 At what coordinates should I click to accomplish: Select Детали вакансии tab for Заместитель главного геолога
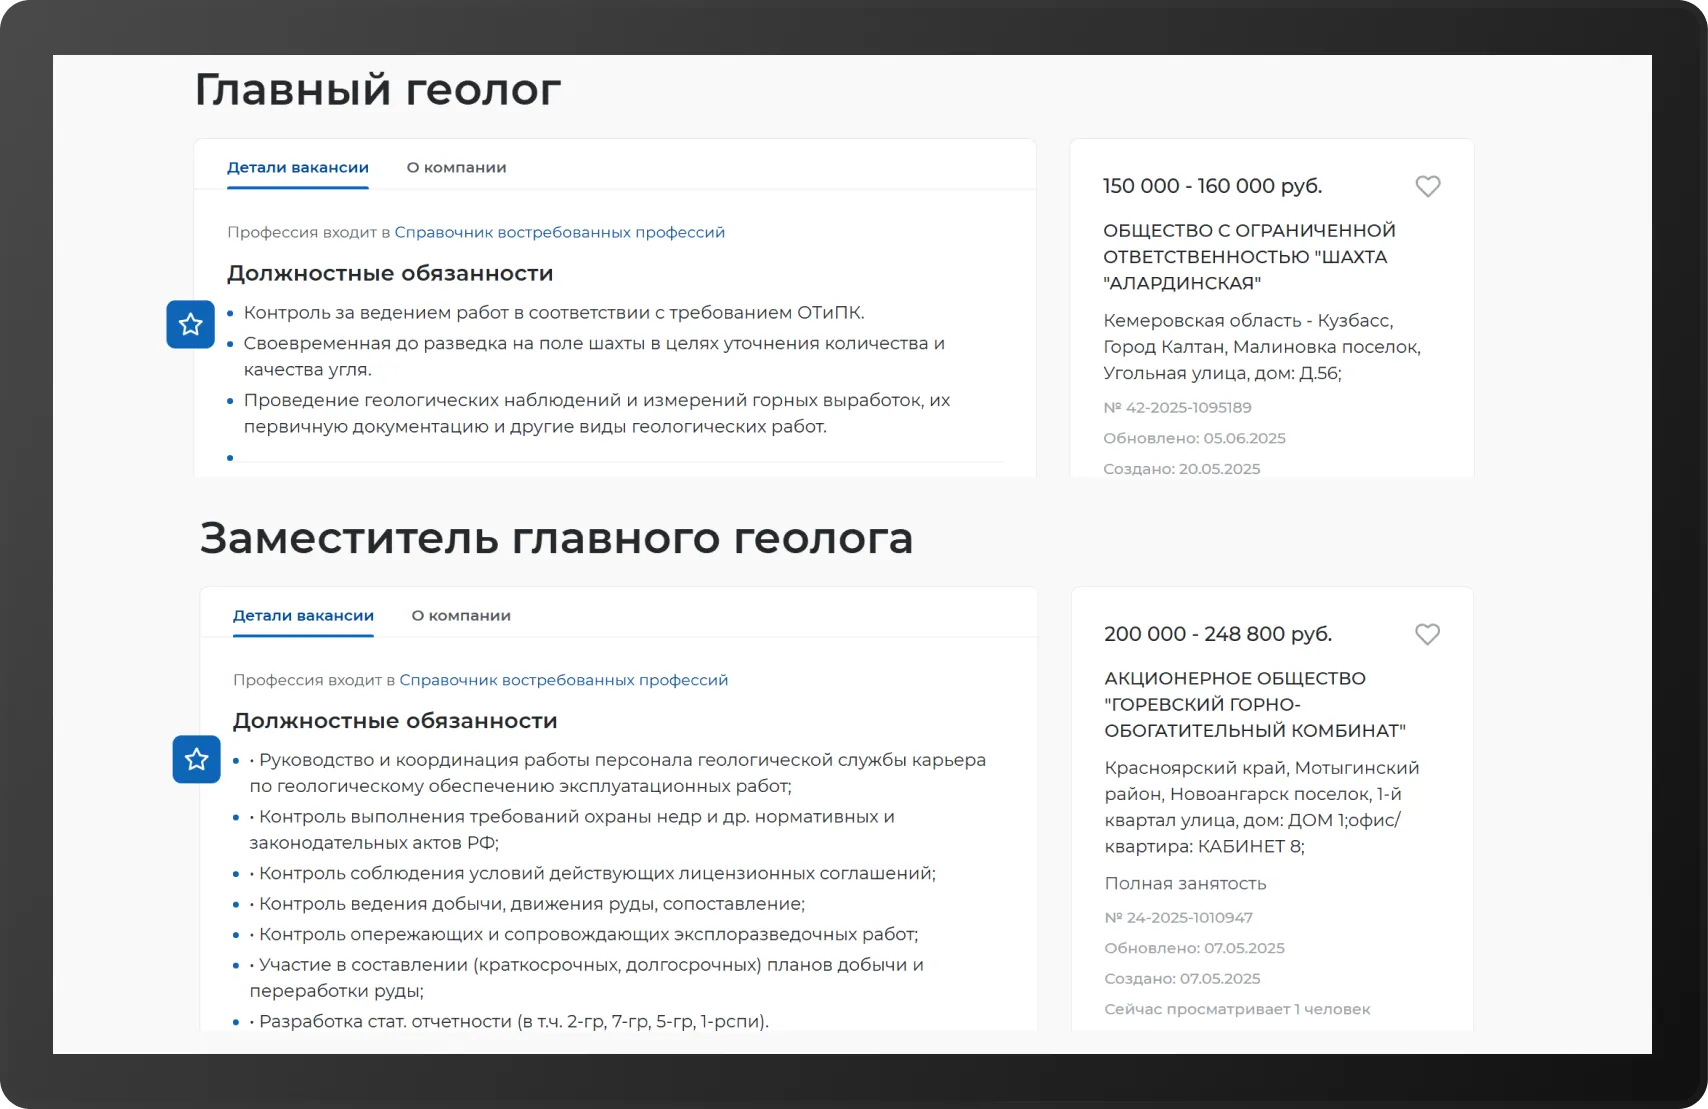(303, 615)
